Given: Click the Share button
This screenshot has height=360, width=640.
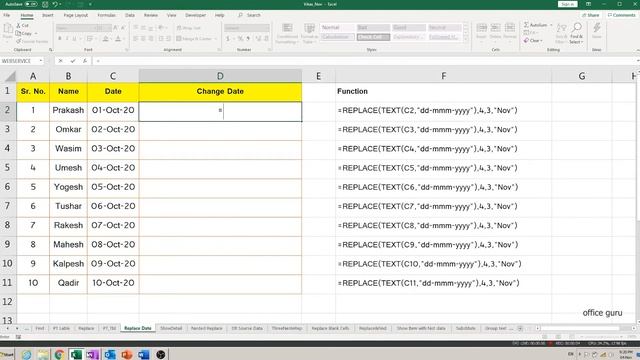Looking at the screenshot, I should [590, 15].
